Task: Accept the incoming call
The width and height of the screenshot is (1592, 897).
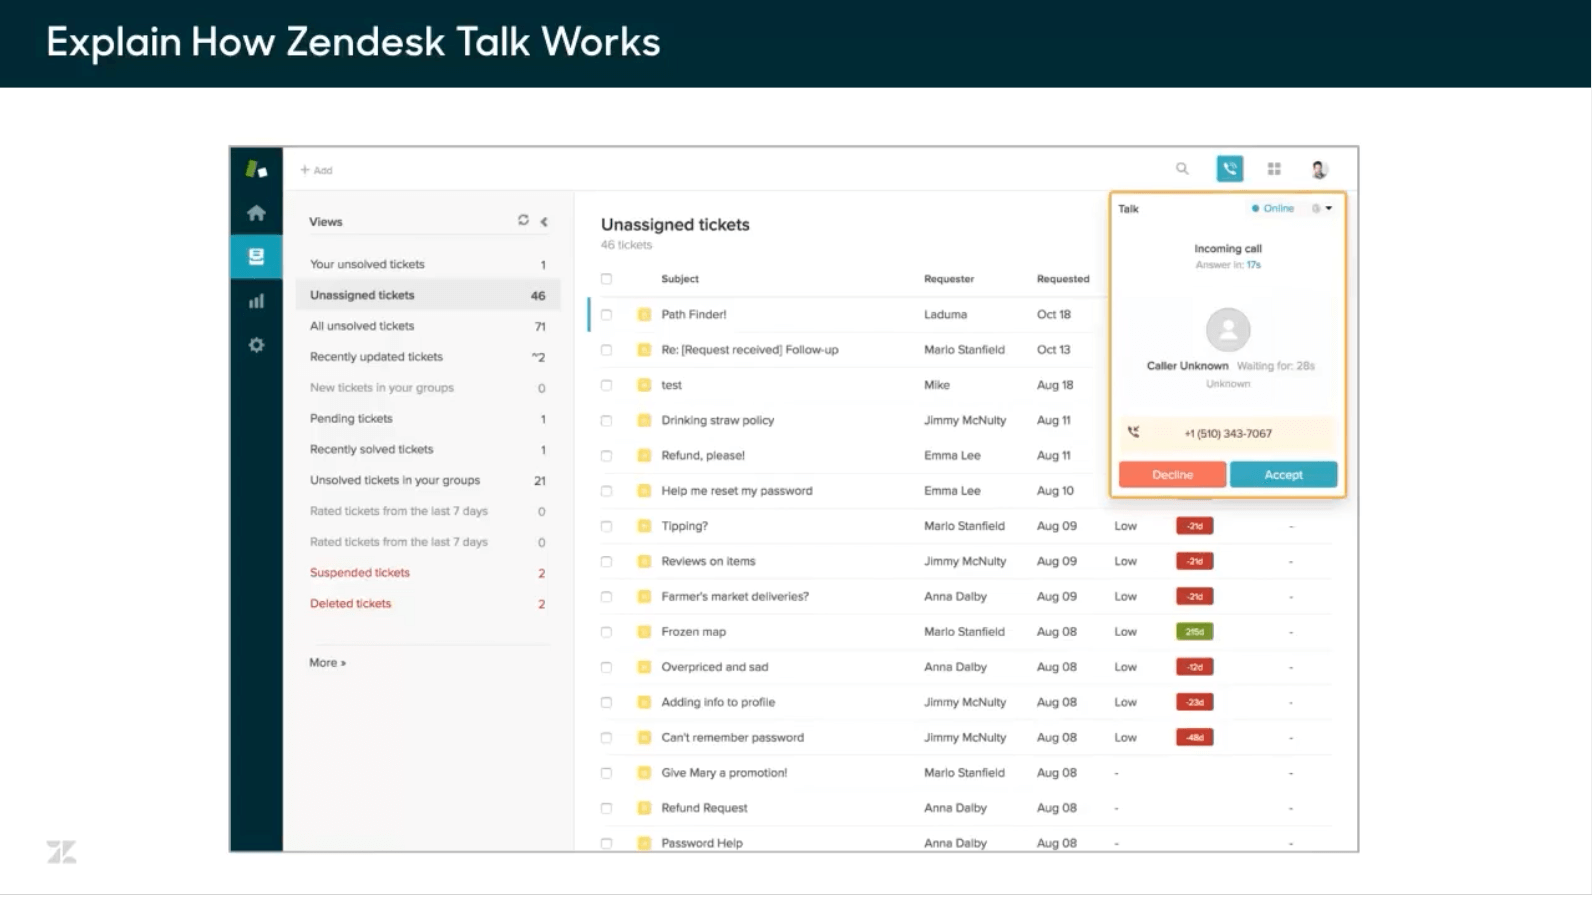Action: [1283, 475]
